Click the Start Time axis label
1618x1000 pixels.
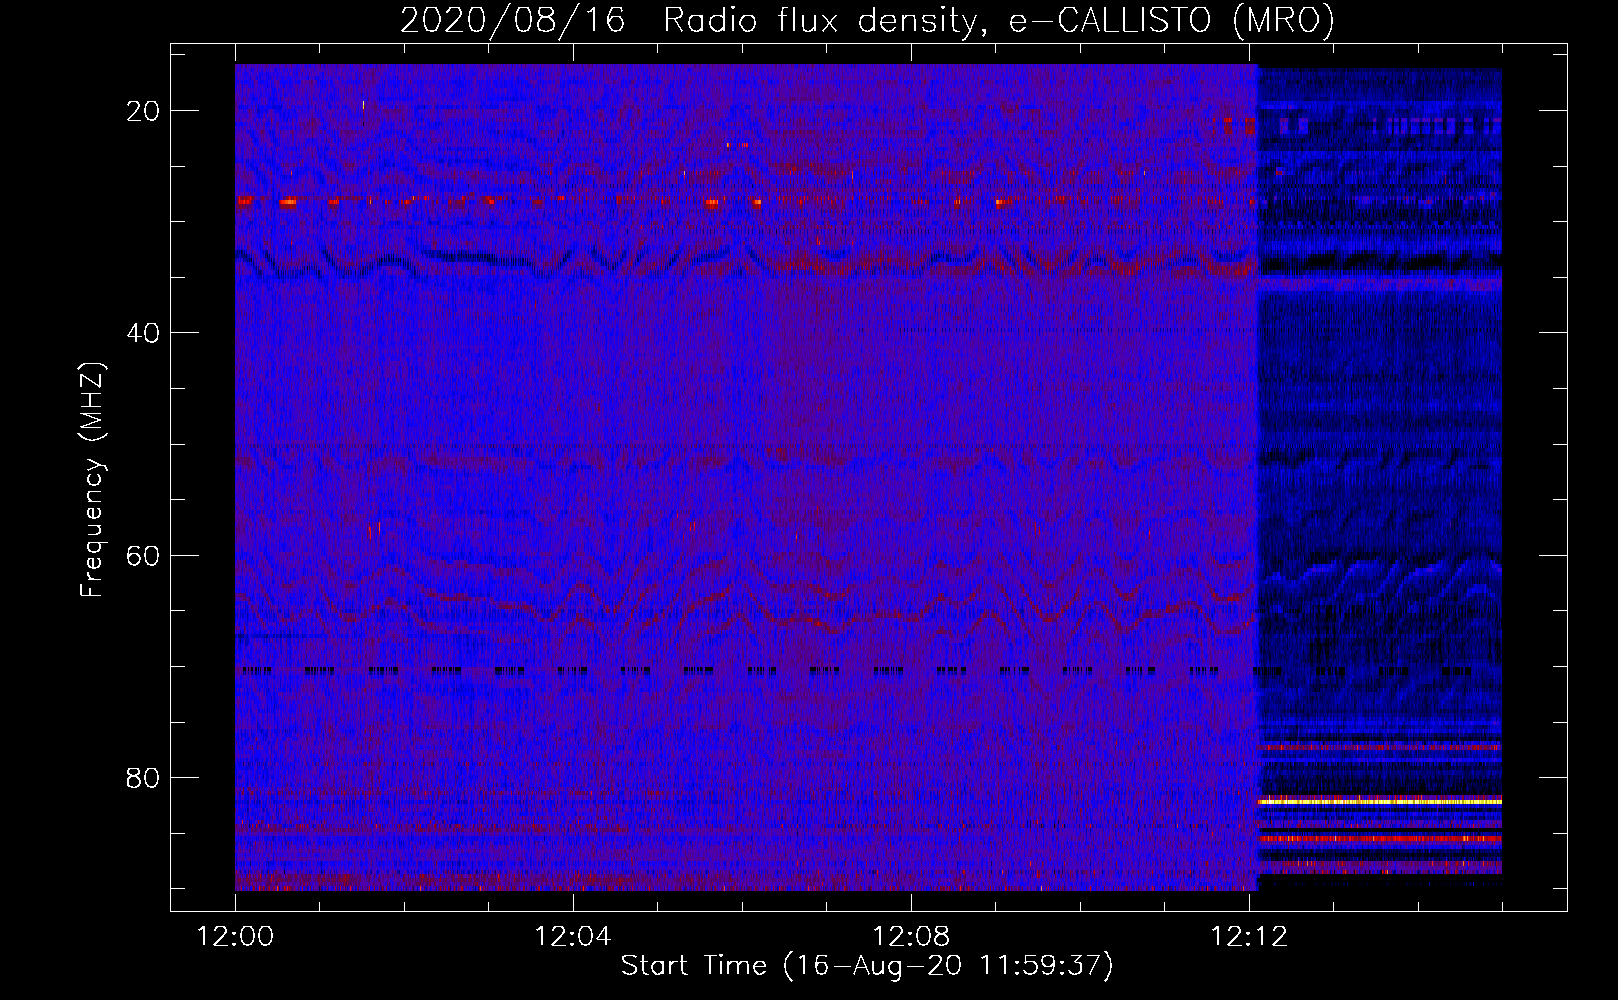pyautogui.click(x=867, y=966)
